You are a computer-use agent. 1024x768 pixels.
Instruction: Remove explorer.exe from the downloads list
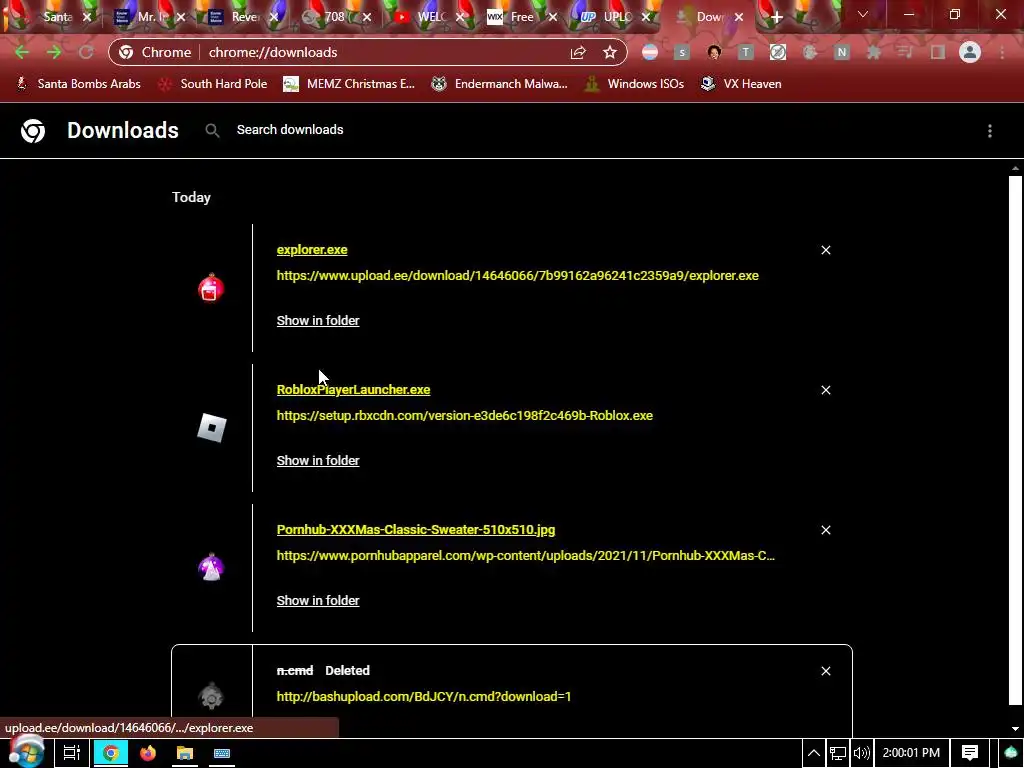[x=825, y=250]
